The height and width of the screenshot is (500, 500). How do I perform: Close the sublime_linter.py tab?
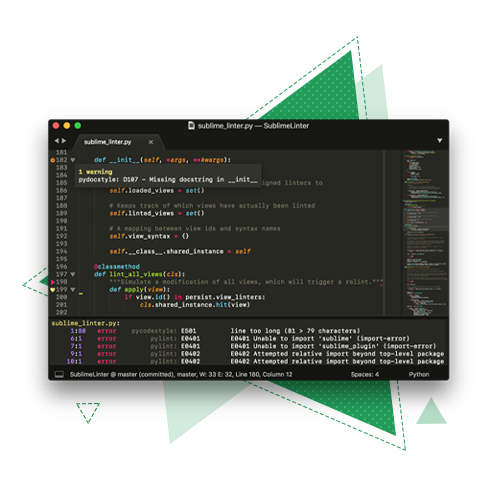[151, 142]
